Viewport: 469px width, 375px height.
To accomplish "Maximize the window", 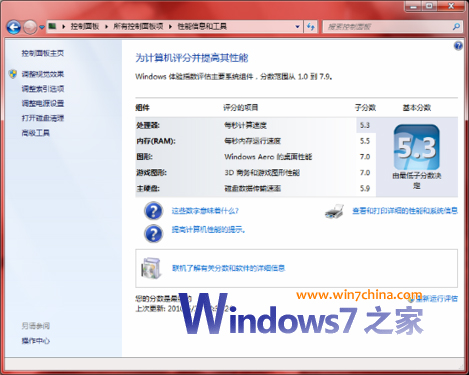I will click(430, 6).
